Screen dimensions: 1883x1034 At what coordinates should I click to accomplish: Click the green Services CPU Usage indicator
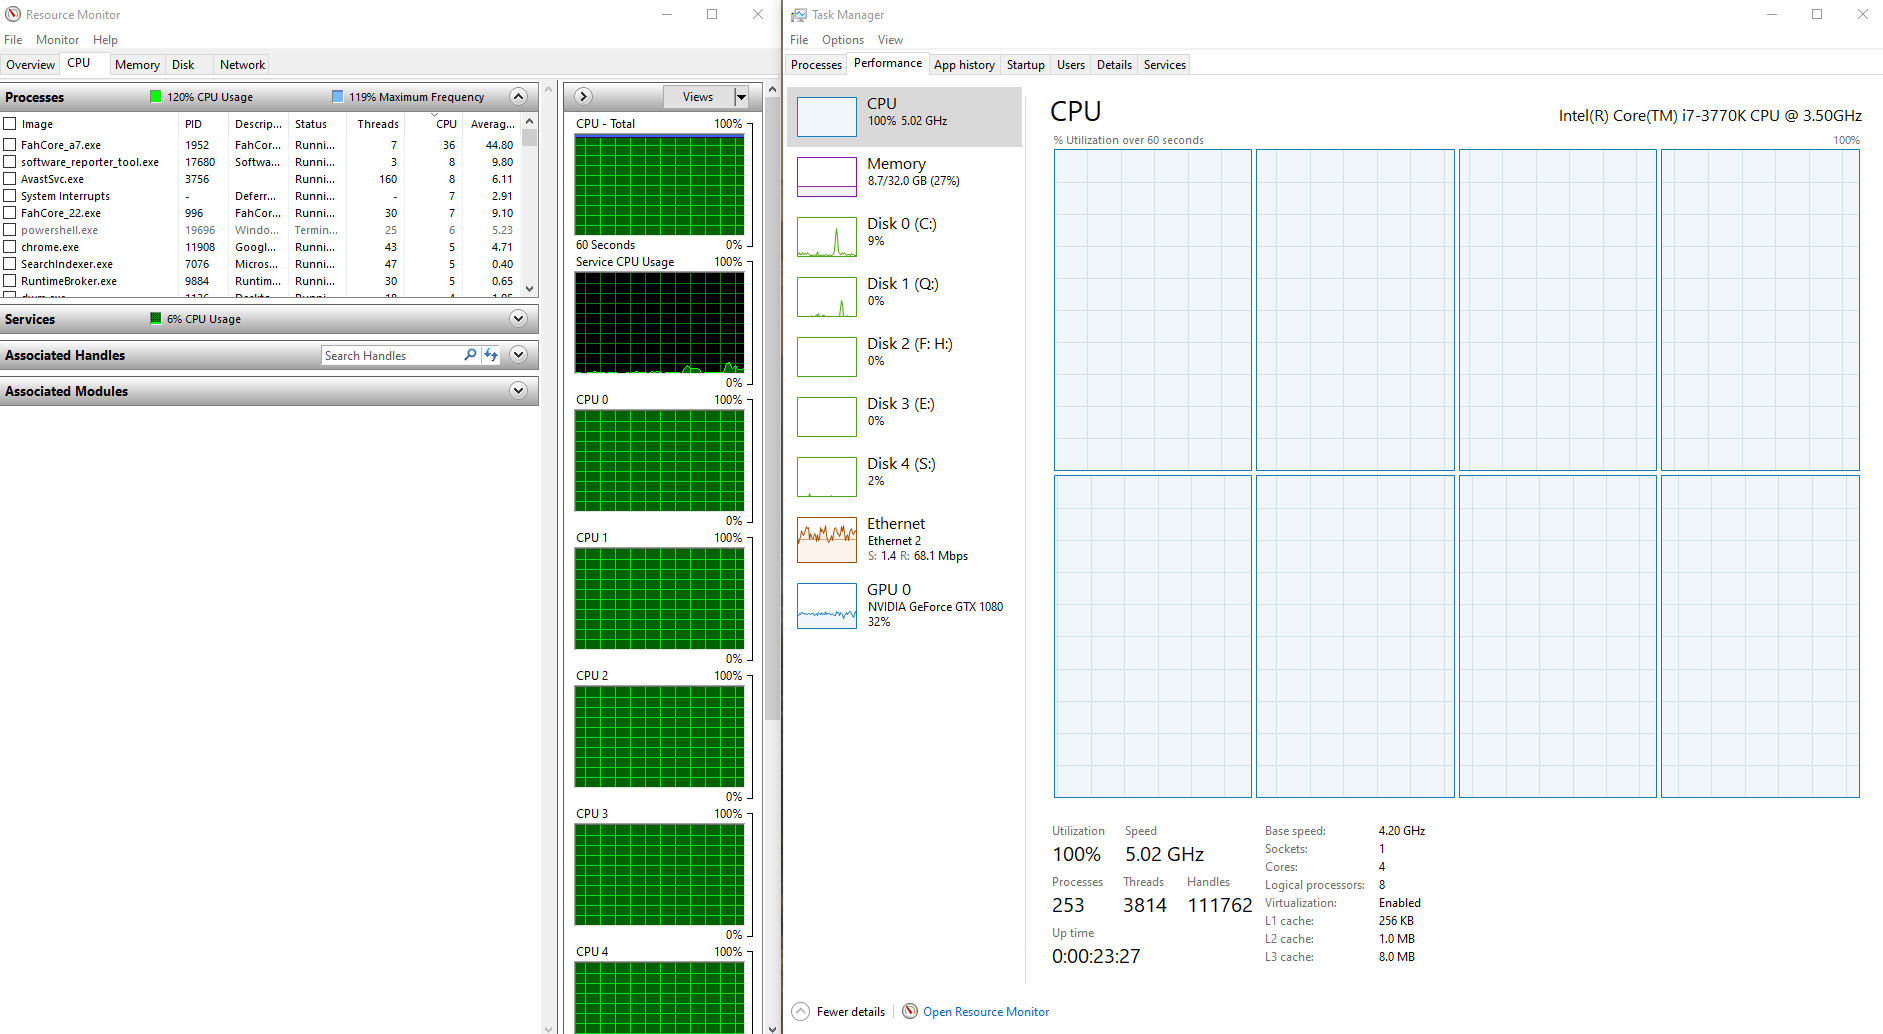[155, 318]
